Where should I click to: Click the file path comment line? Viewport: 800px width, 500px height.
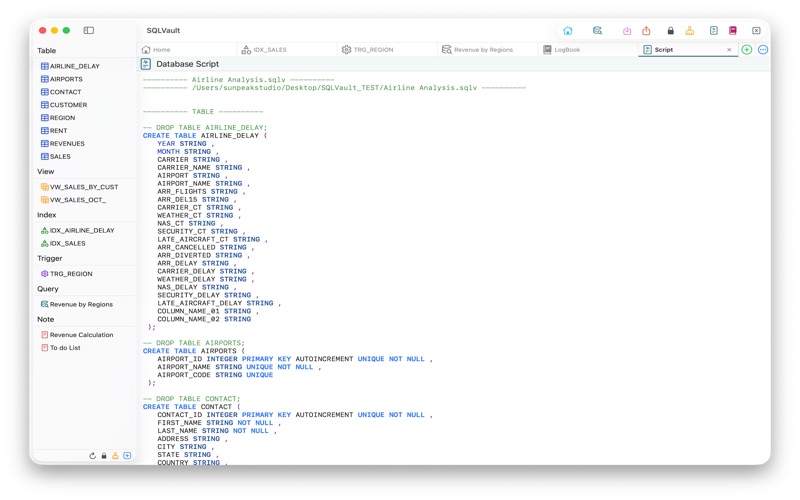tap(334, 88)
